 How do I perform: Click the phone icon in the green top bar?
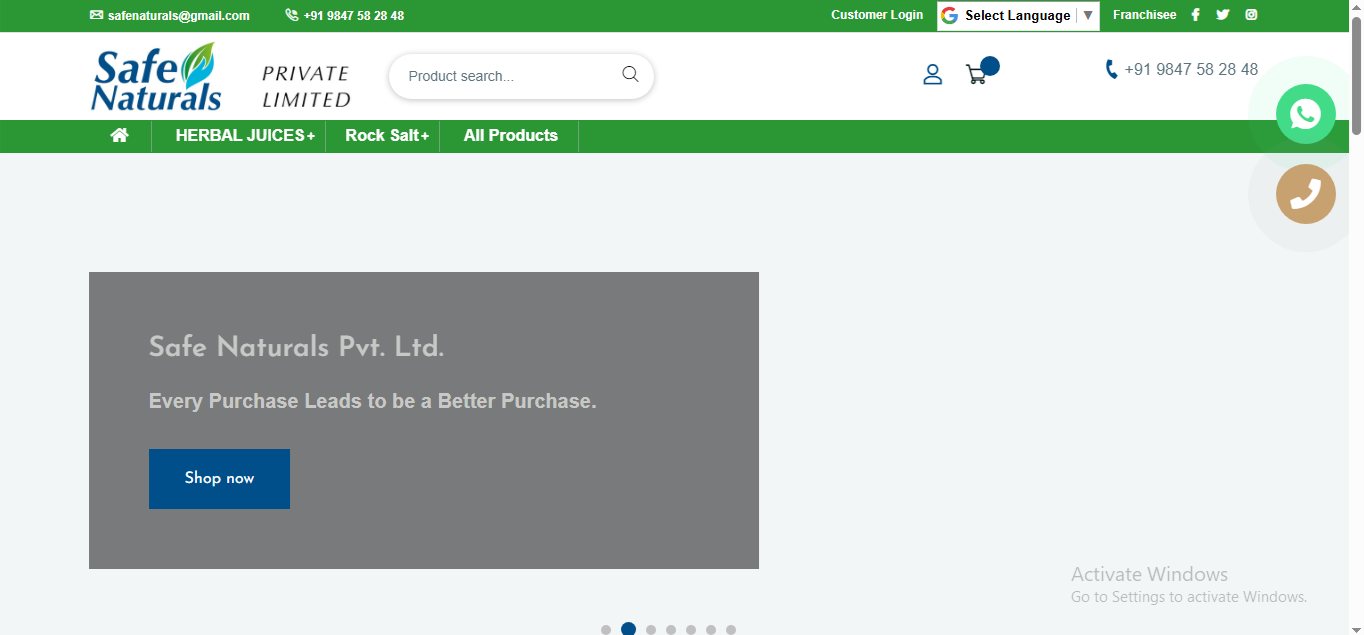[x=291, y=15]
